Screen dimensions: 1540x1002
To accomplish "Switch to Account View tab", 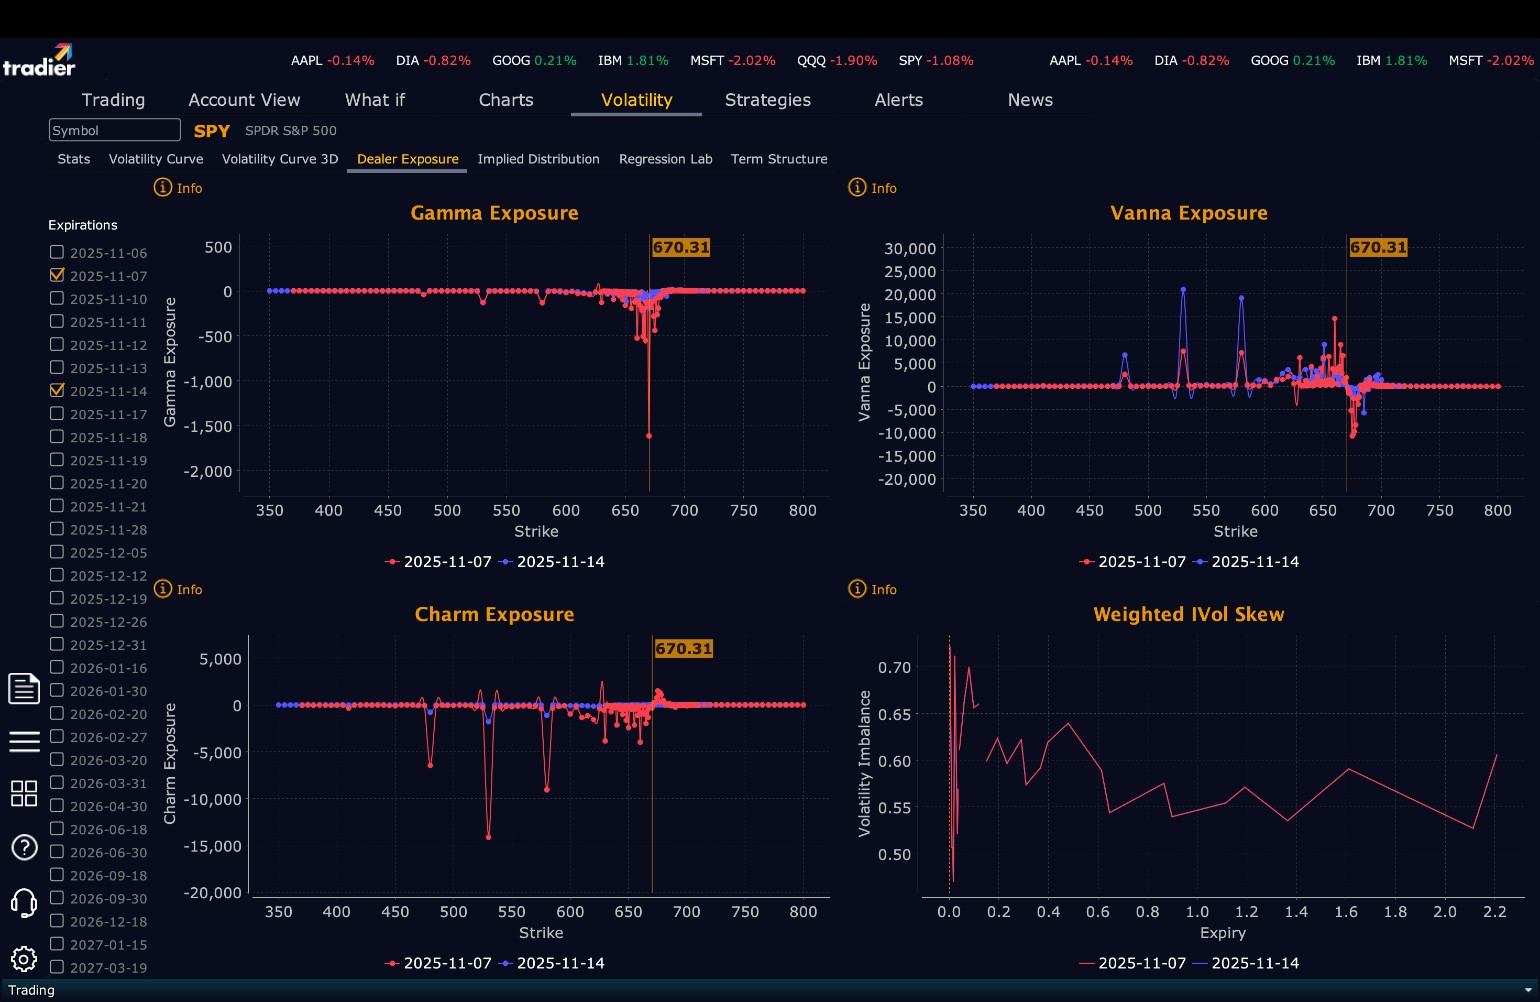I will [244, 100].
